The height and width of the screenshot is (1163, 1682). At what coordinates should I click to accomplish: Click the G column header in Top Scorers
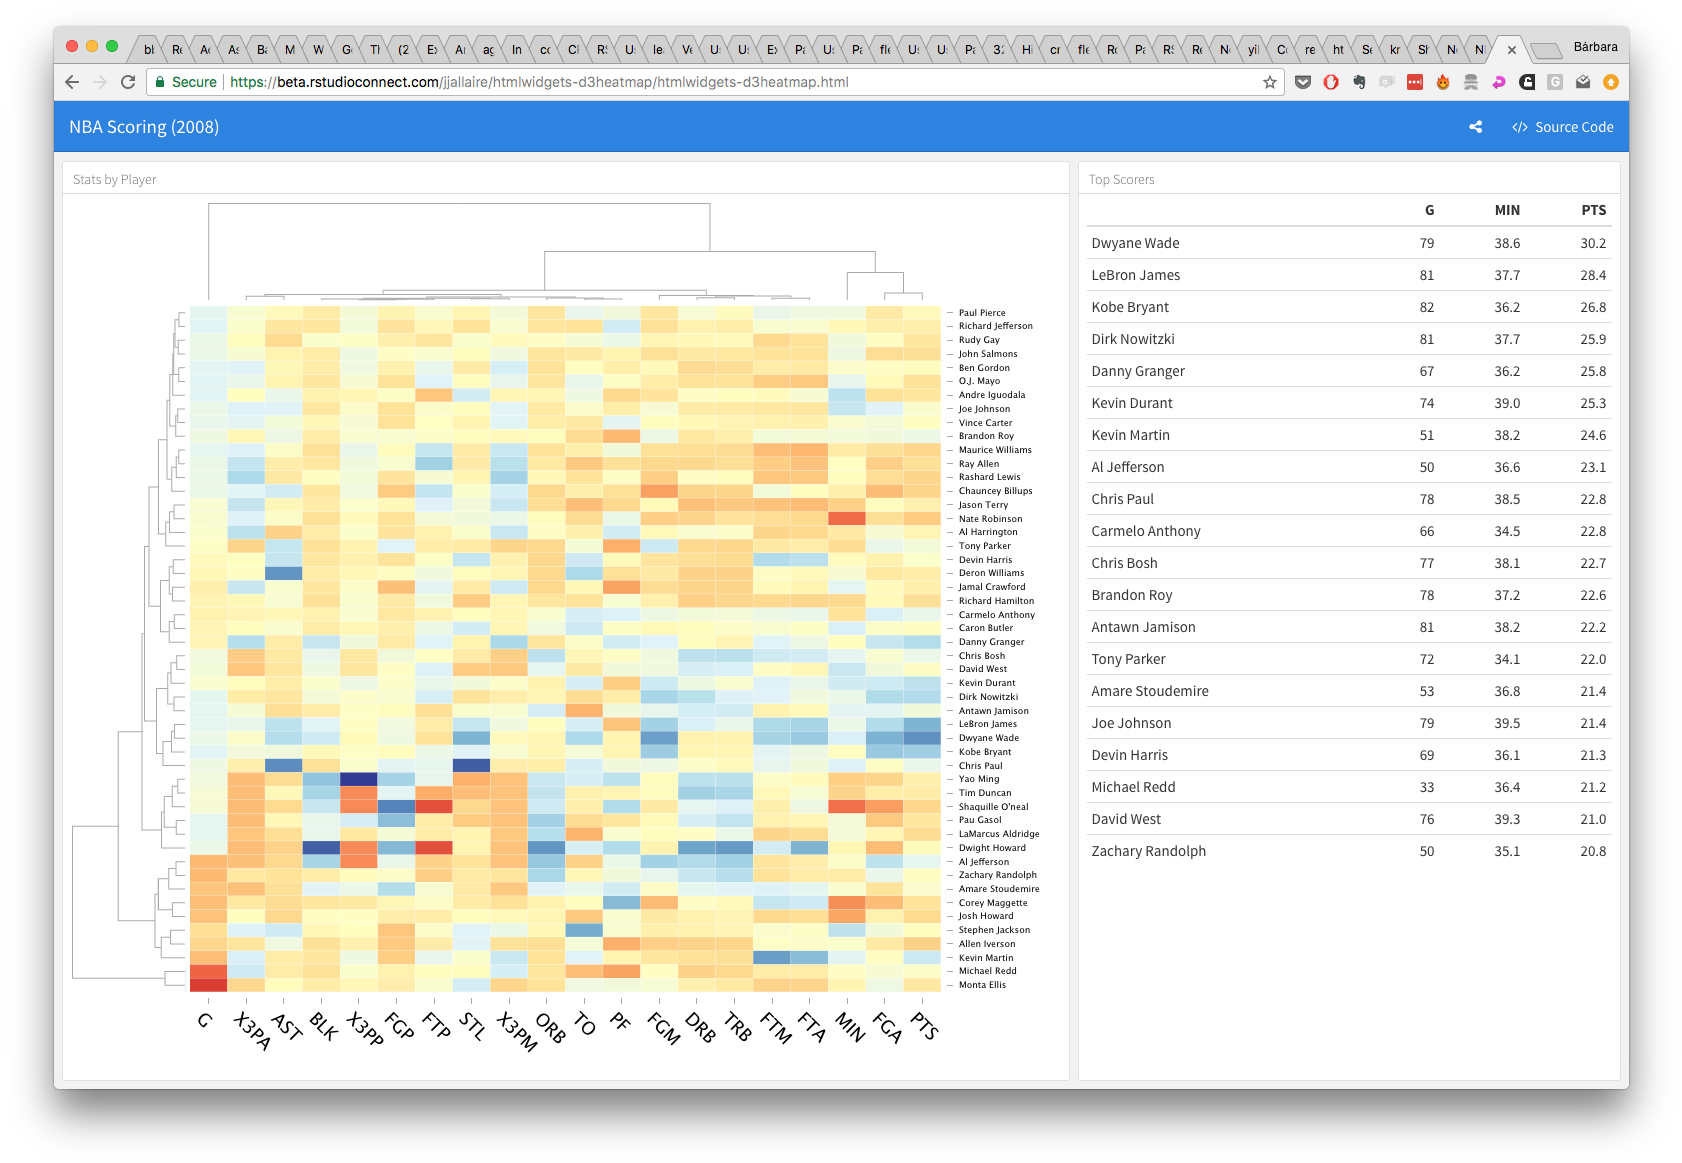click(x=1429, y=210)
